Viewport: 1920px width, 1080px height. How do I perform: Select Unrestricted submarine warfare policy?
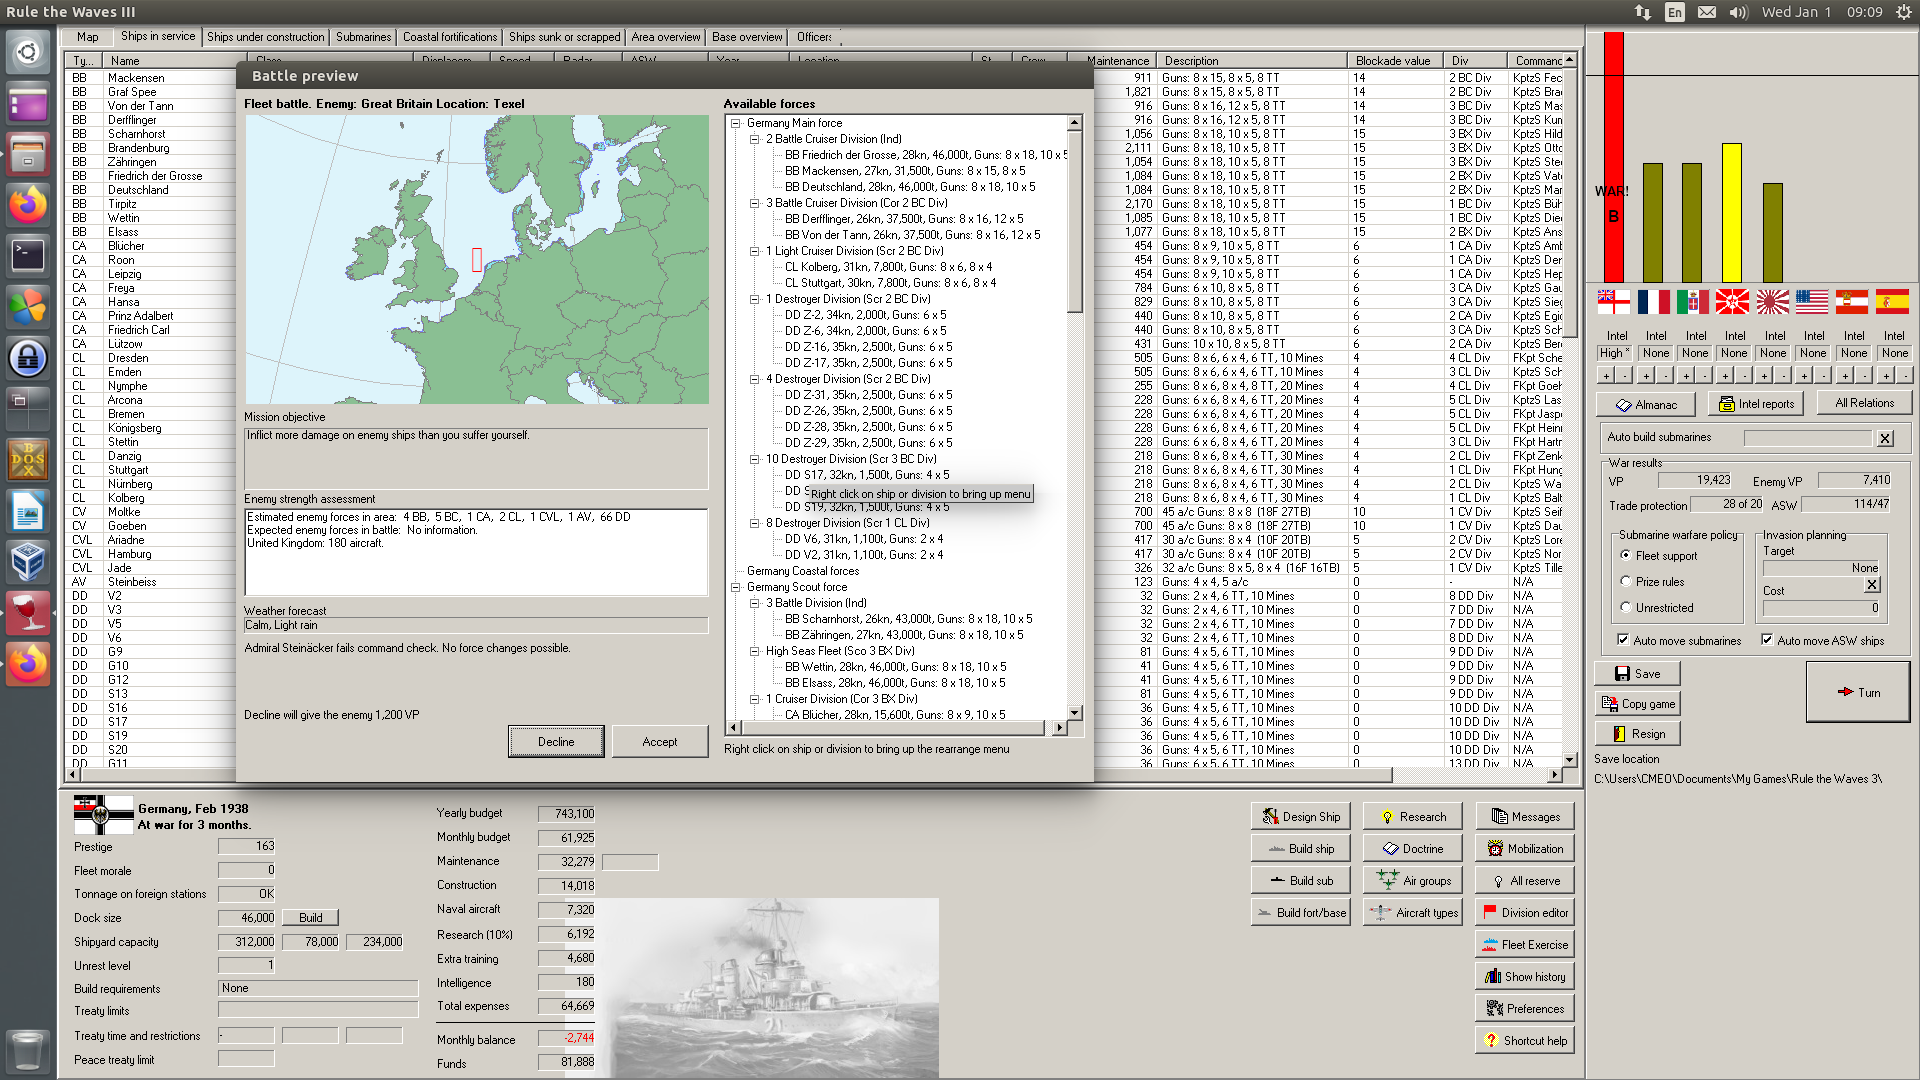pos(1626,607)
